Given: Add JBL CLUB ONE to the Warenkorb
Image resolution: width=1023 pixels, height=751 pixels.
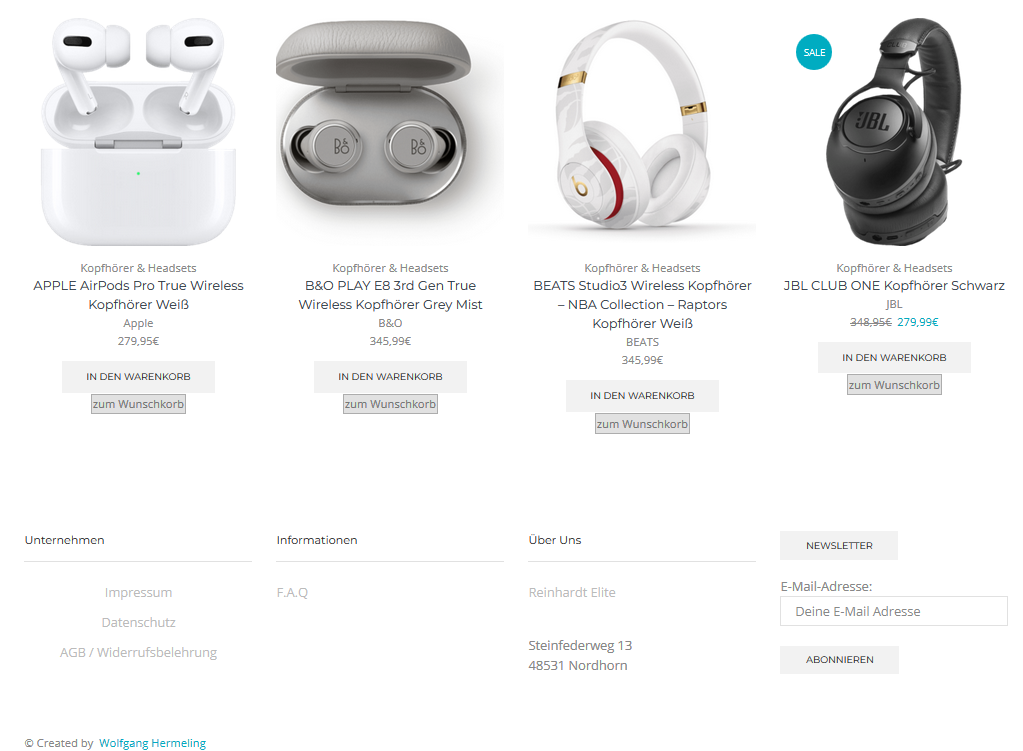Looking at the screenshot, I should tap(894, 358).
